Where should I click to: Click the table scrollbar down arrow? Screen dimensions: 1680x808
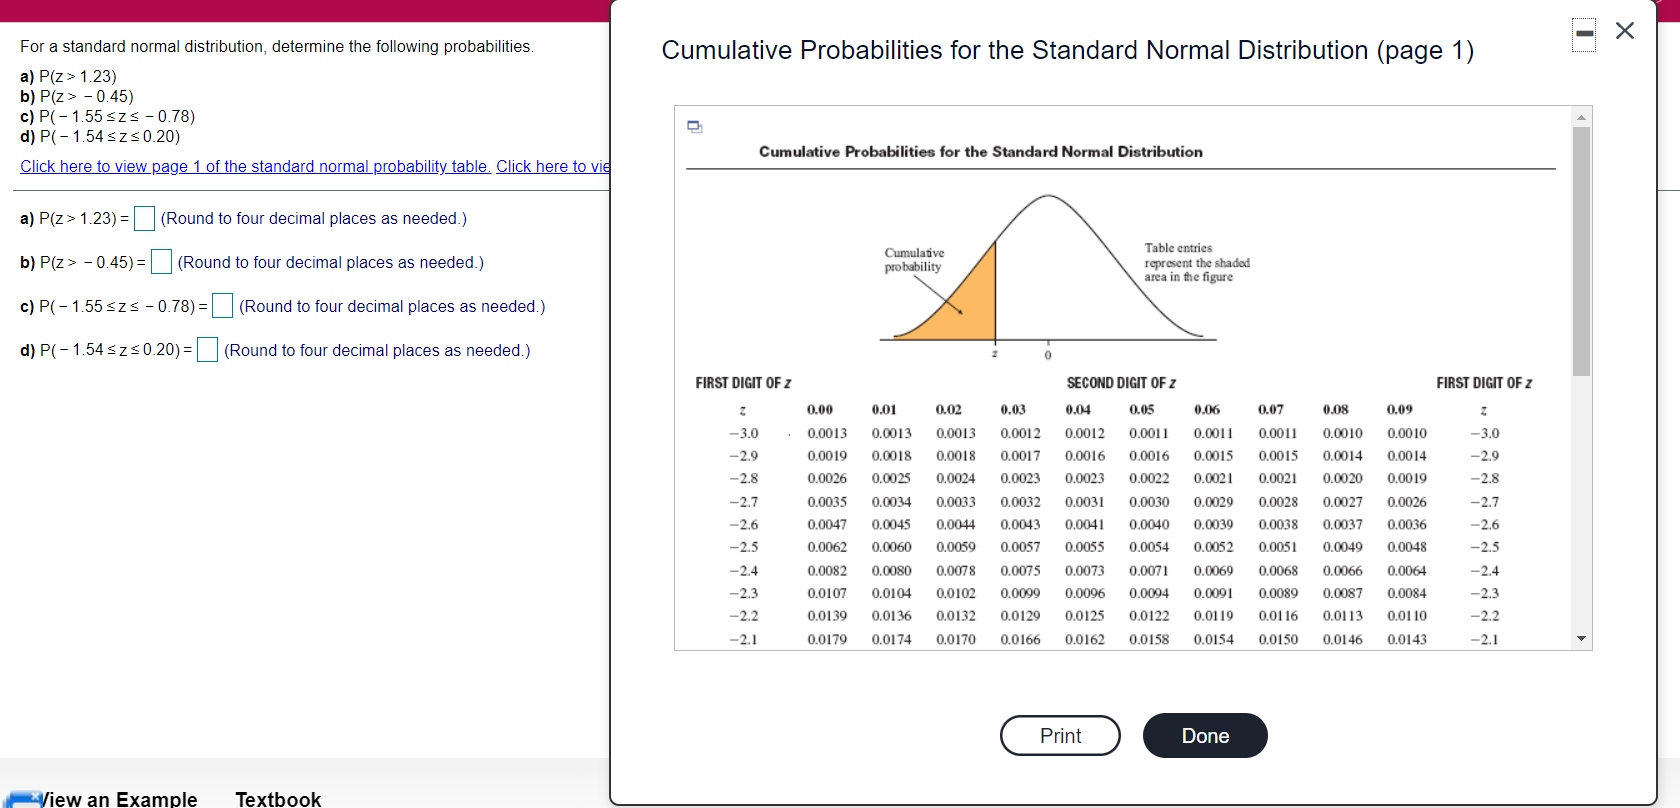pos(1581,639)
